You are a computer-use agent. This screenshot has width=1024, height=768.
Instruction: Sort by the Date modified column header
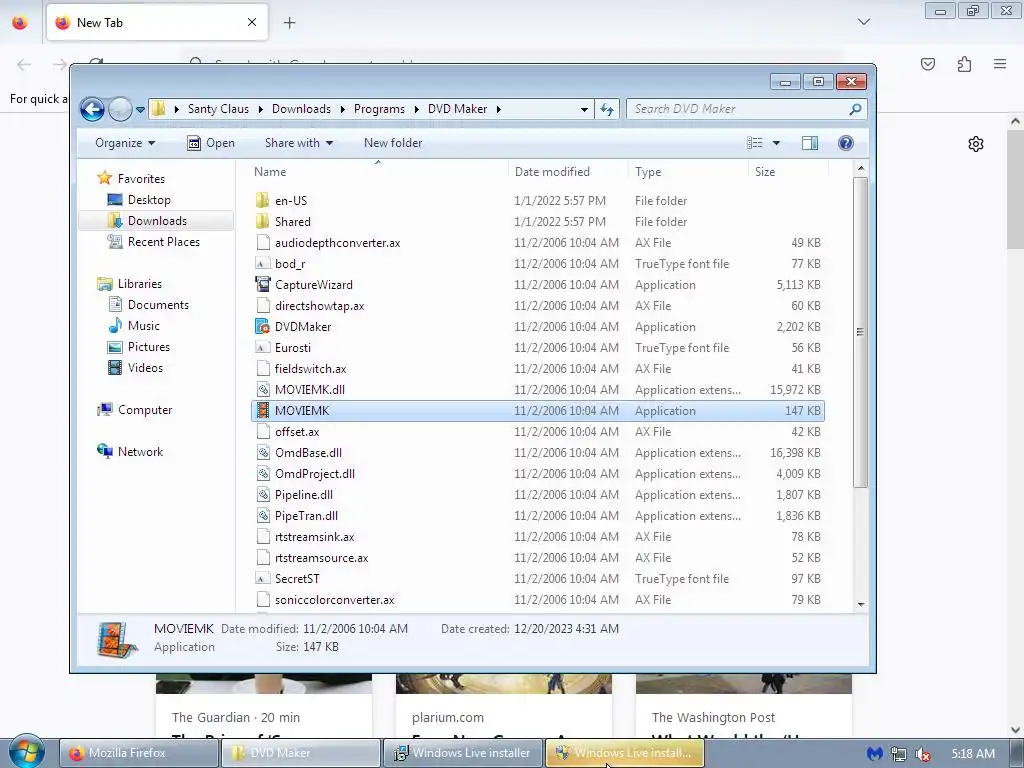click(568, 172)
